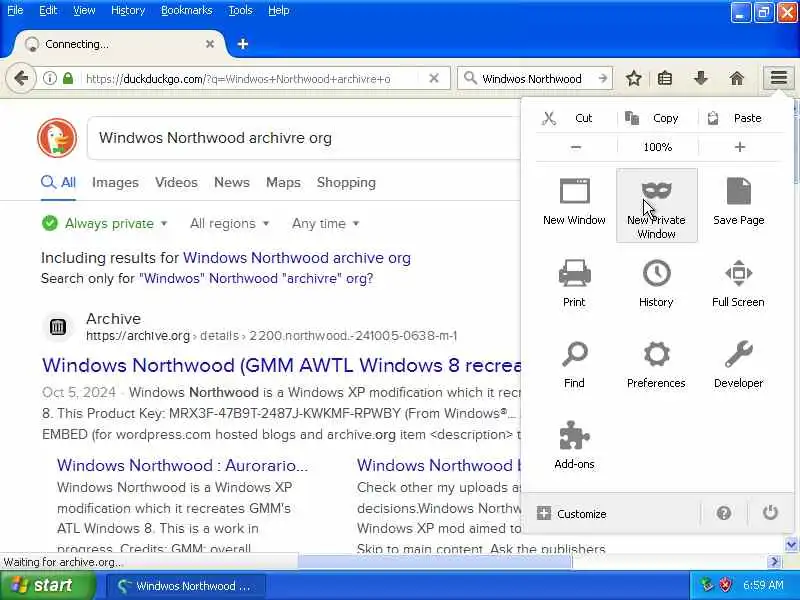Click the Archive site favicon

(x=58, y=327)
